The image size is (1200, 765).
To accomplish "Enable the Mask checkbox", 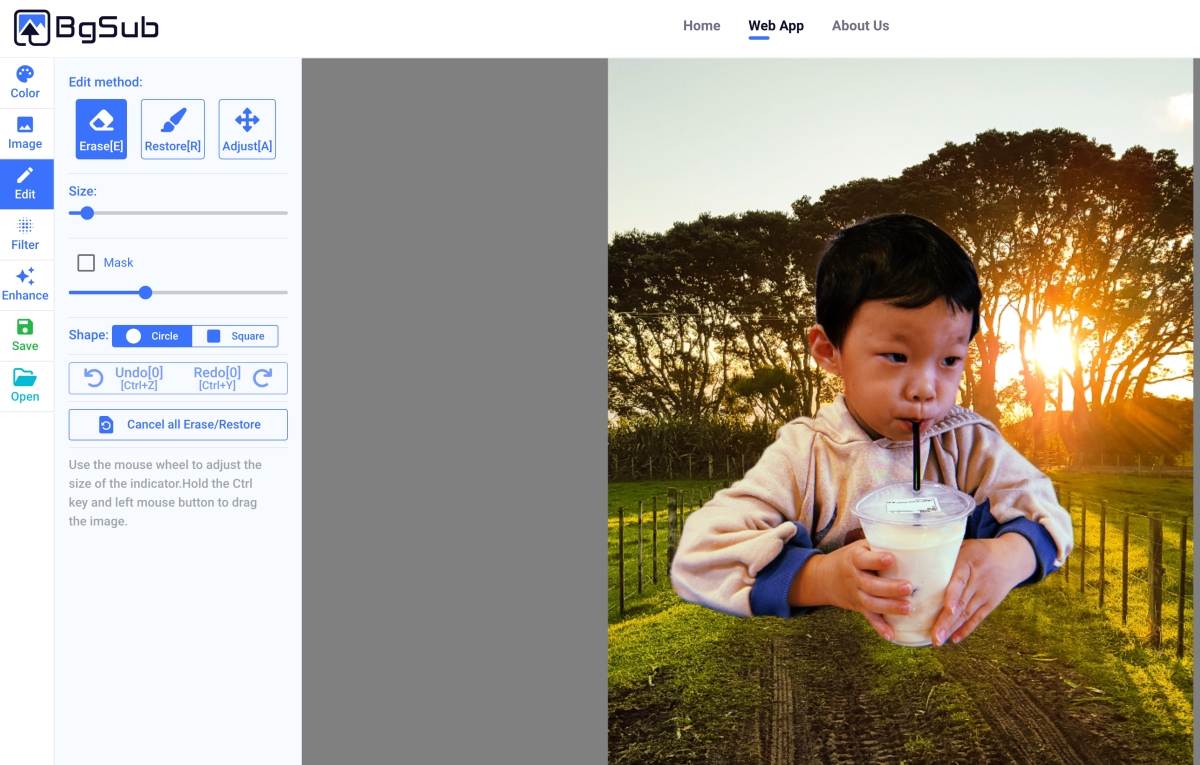I will tap(86, 263).
